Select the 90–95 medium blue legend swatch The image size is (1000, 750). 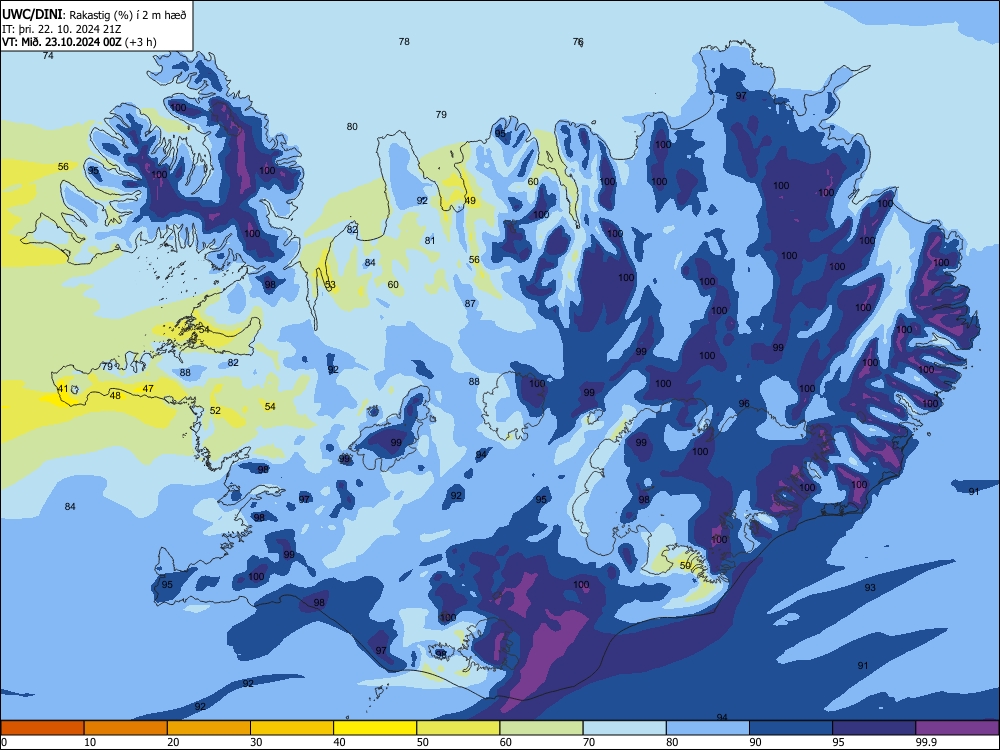click(x=791, y=728)
